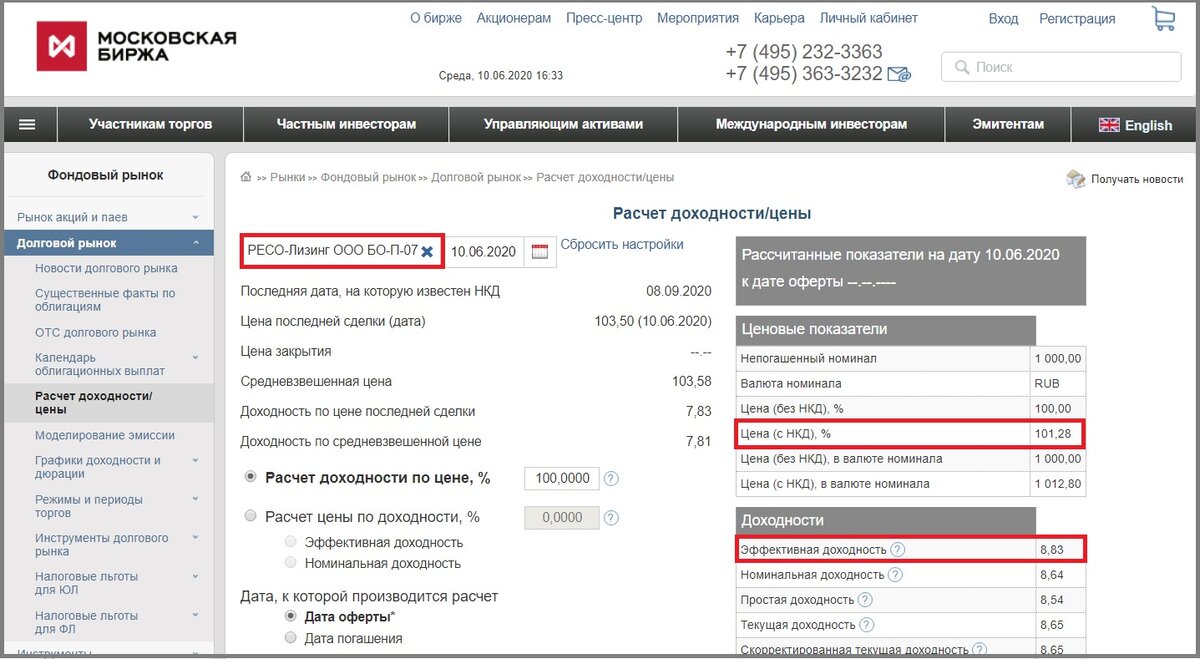Select Расчет цены по доходности radio

[251, 517]
